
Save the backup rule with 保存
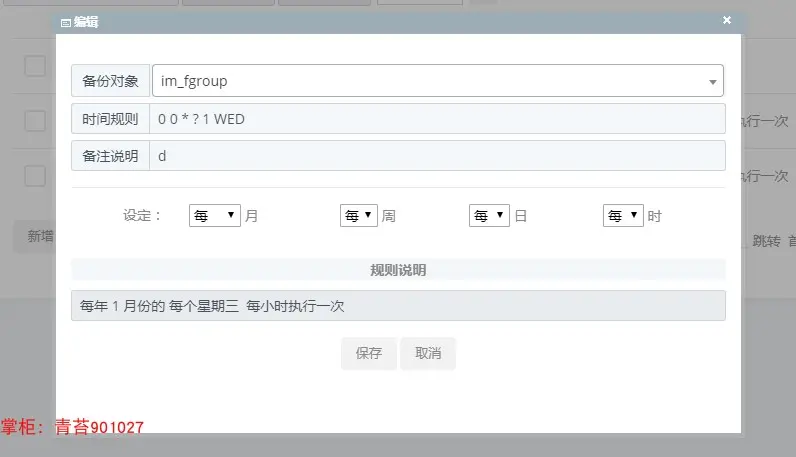pos(369,353)
